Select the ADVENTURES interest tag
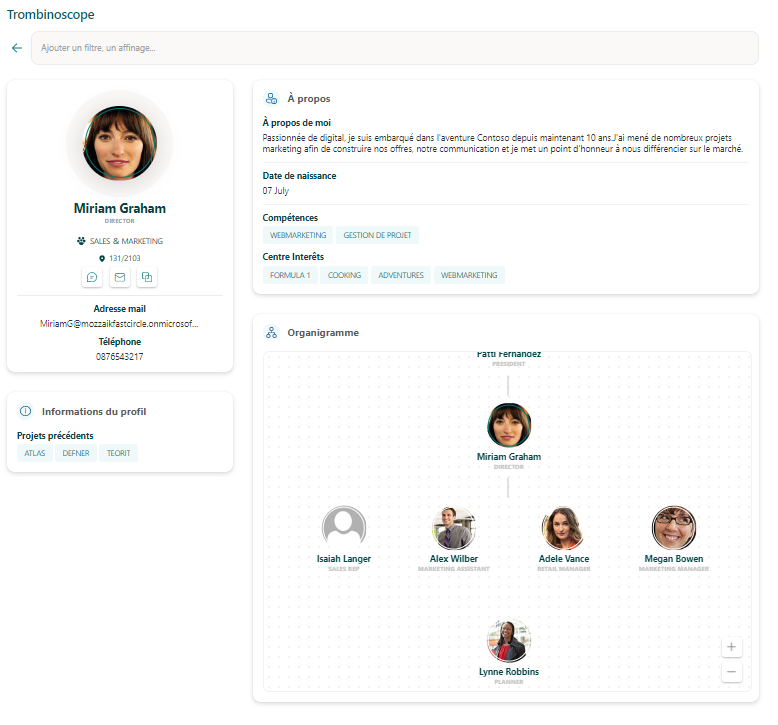The width and height of the screenshot is (778, 725). click(401, 275)
